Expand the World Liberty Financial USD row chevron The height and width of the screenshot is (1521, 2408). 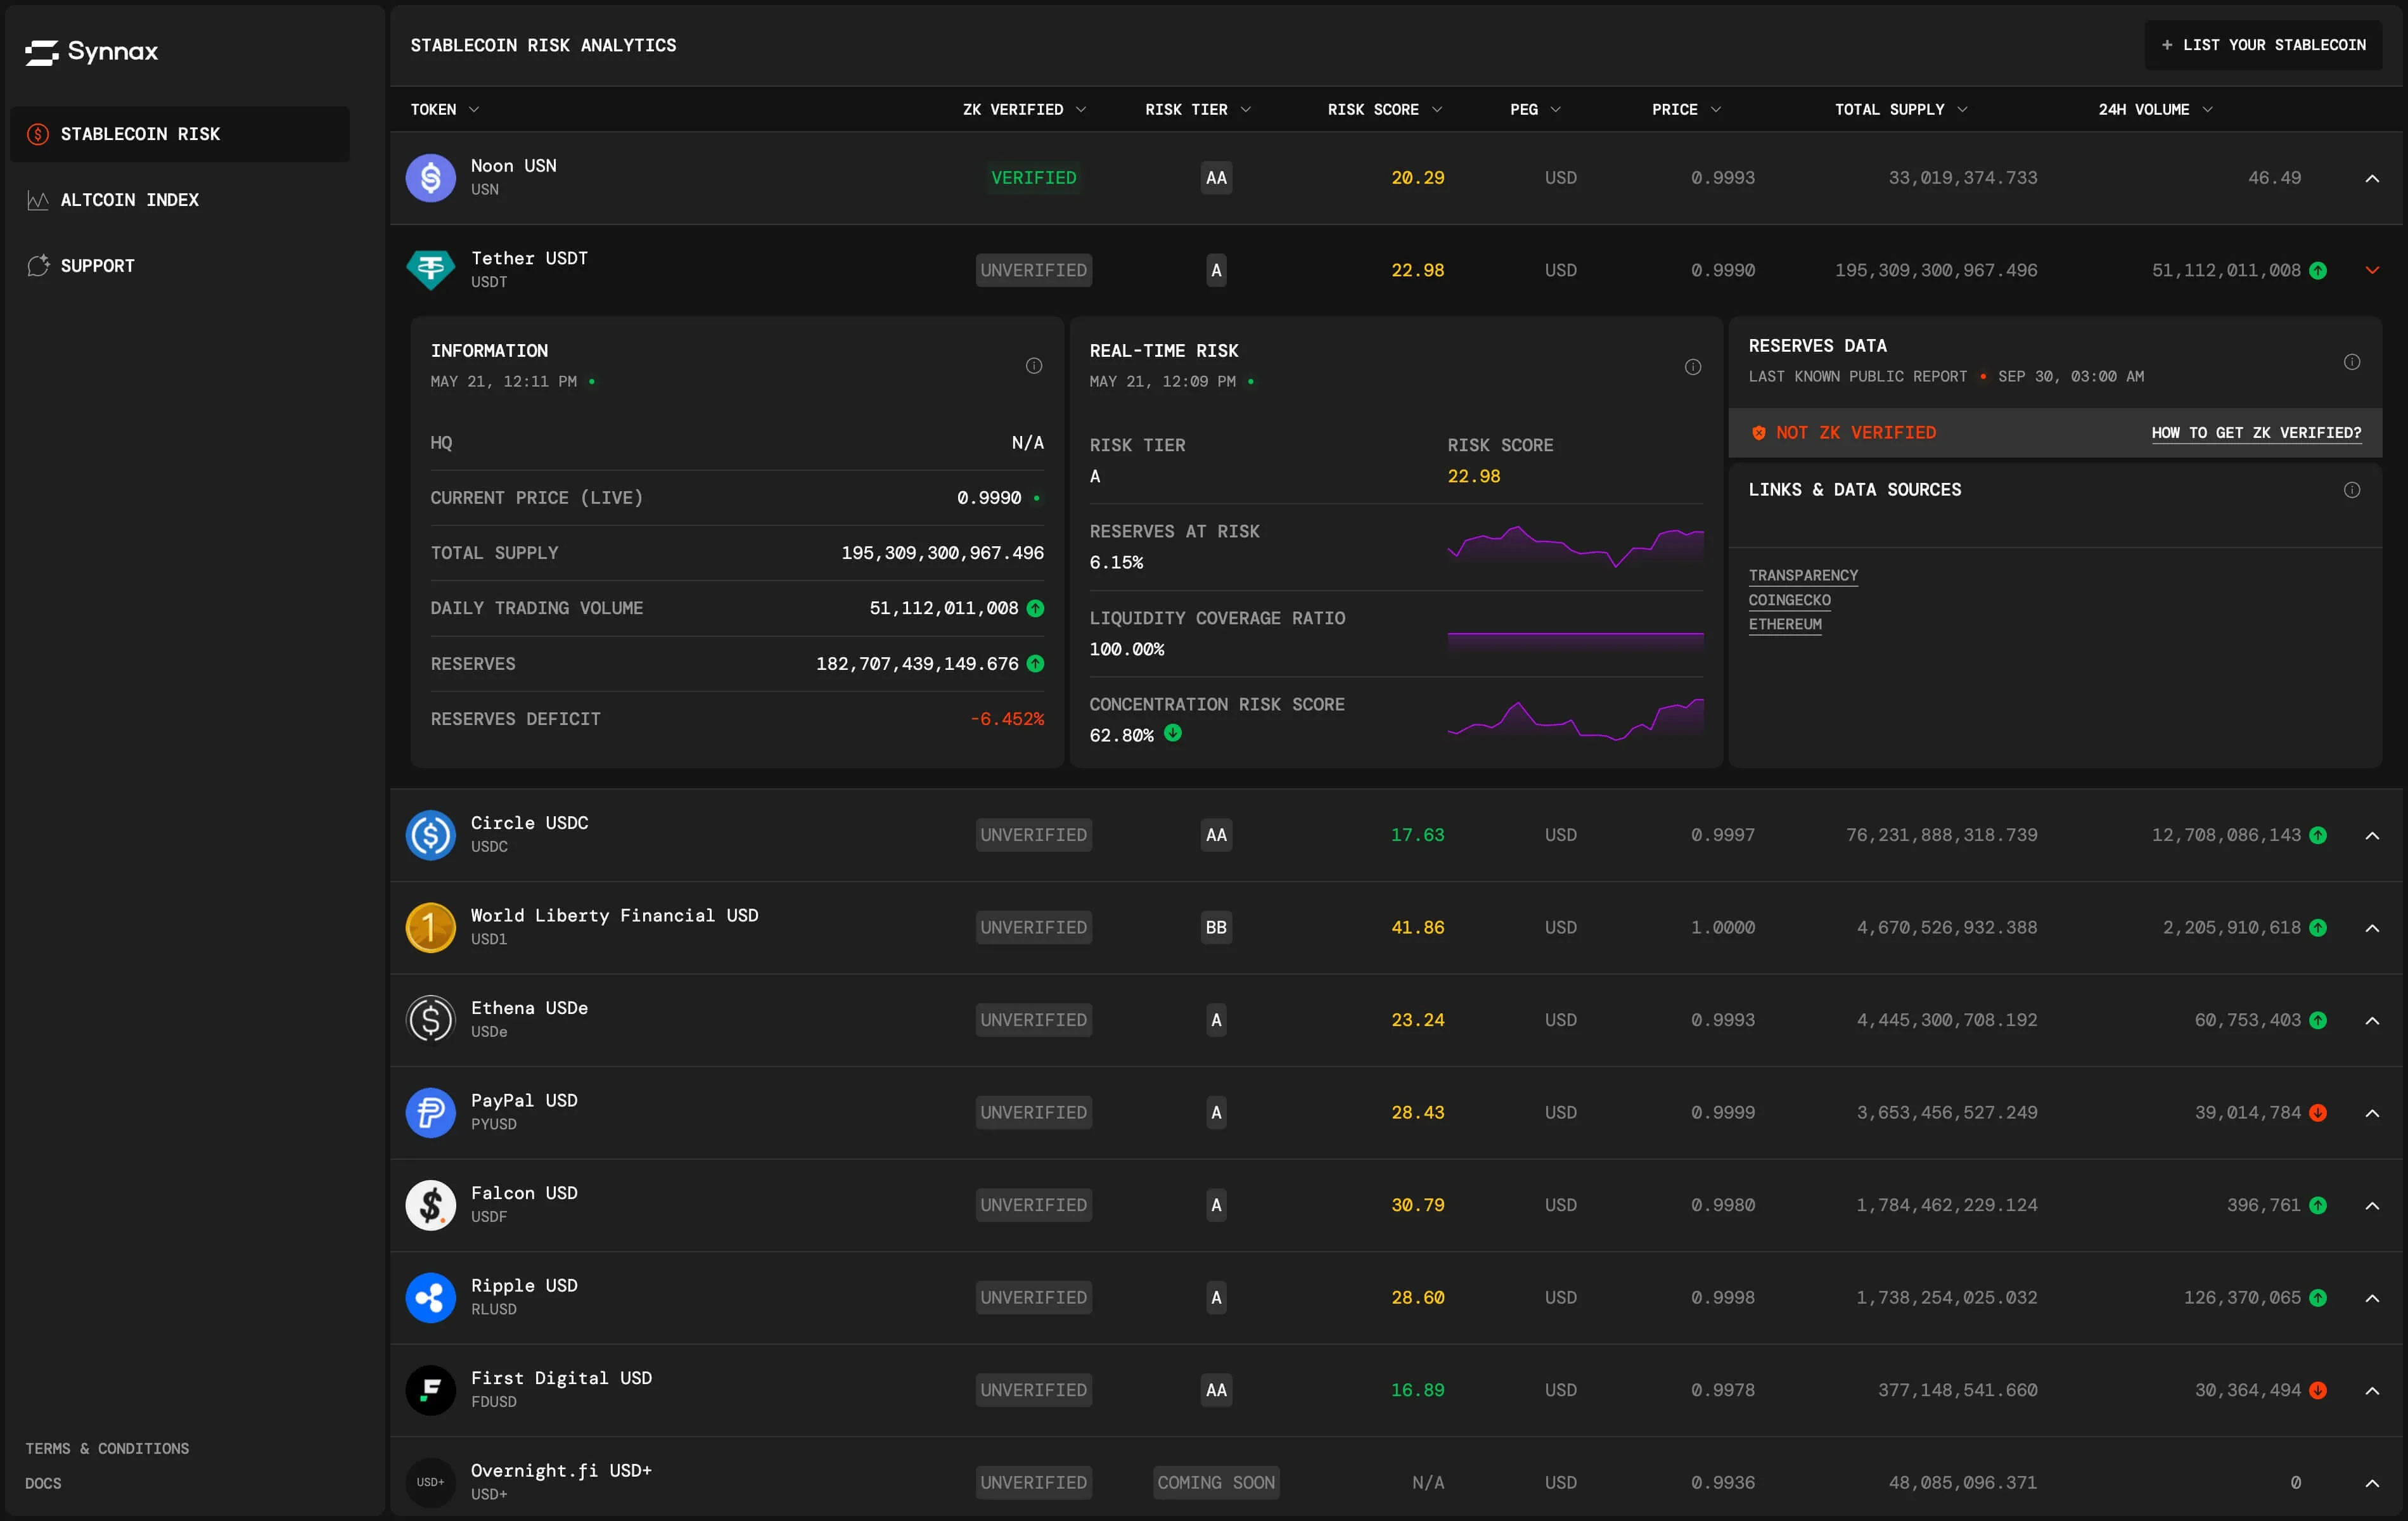2372,927
